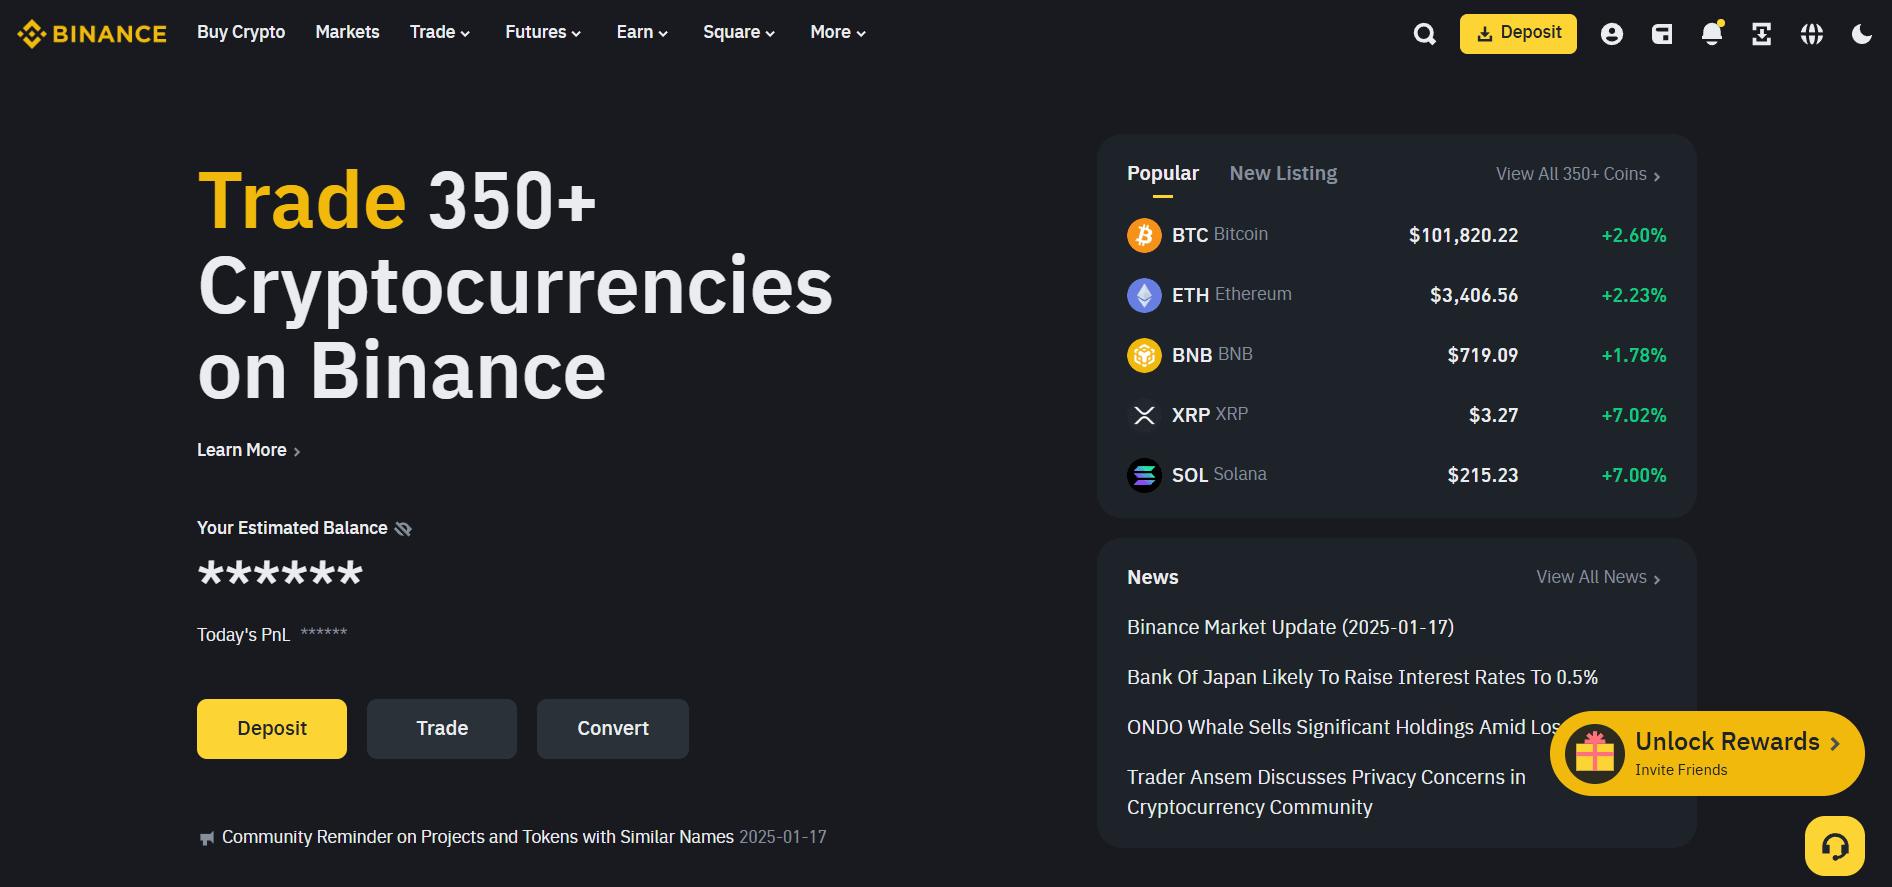Viewport: 1892px width, 887px height.
Task: Click Bitcoin change +2.60%
Action: pos(1634,236)
